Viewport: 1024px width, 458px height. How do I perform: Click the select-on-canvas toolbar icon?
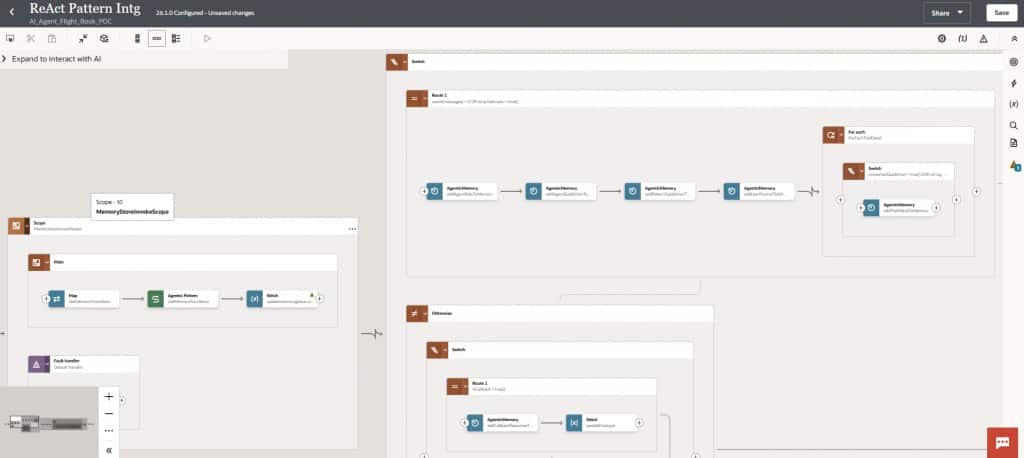pos(10,39)
